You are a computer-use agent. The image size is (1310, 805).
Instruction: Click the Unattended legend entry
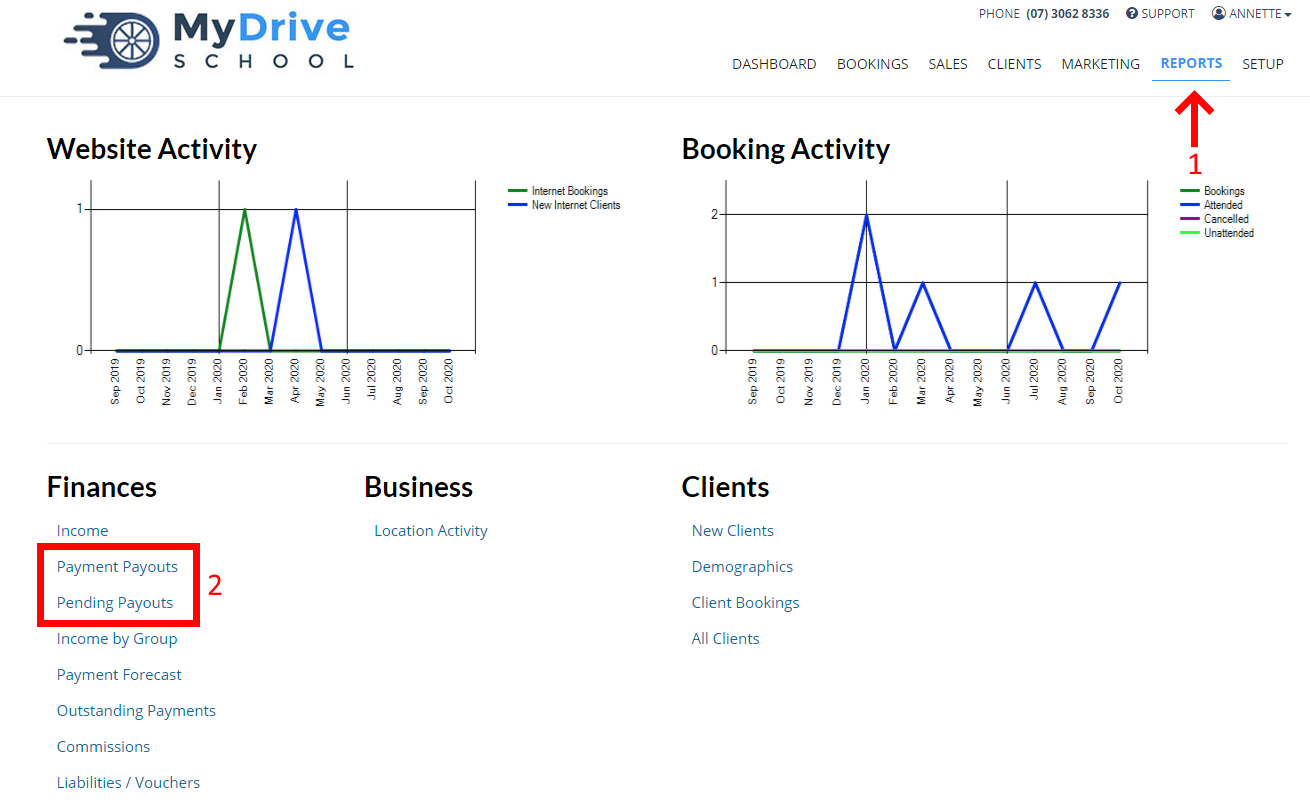[1218, 233]
